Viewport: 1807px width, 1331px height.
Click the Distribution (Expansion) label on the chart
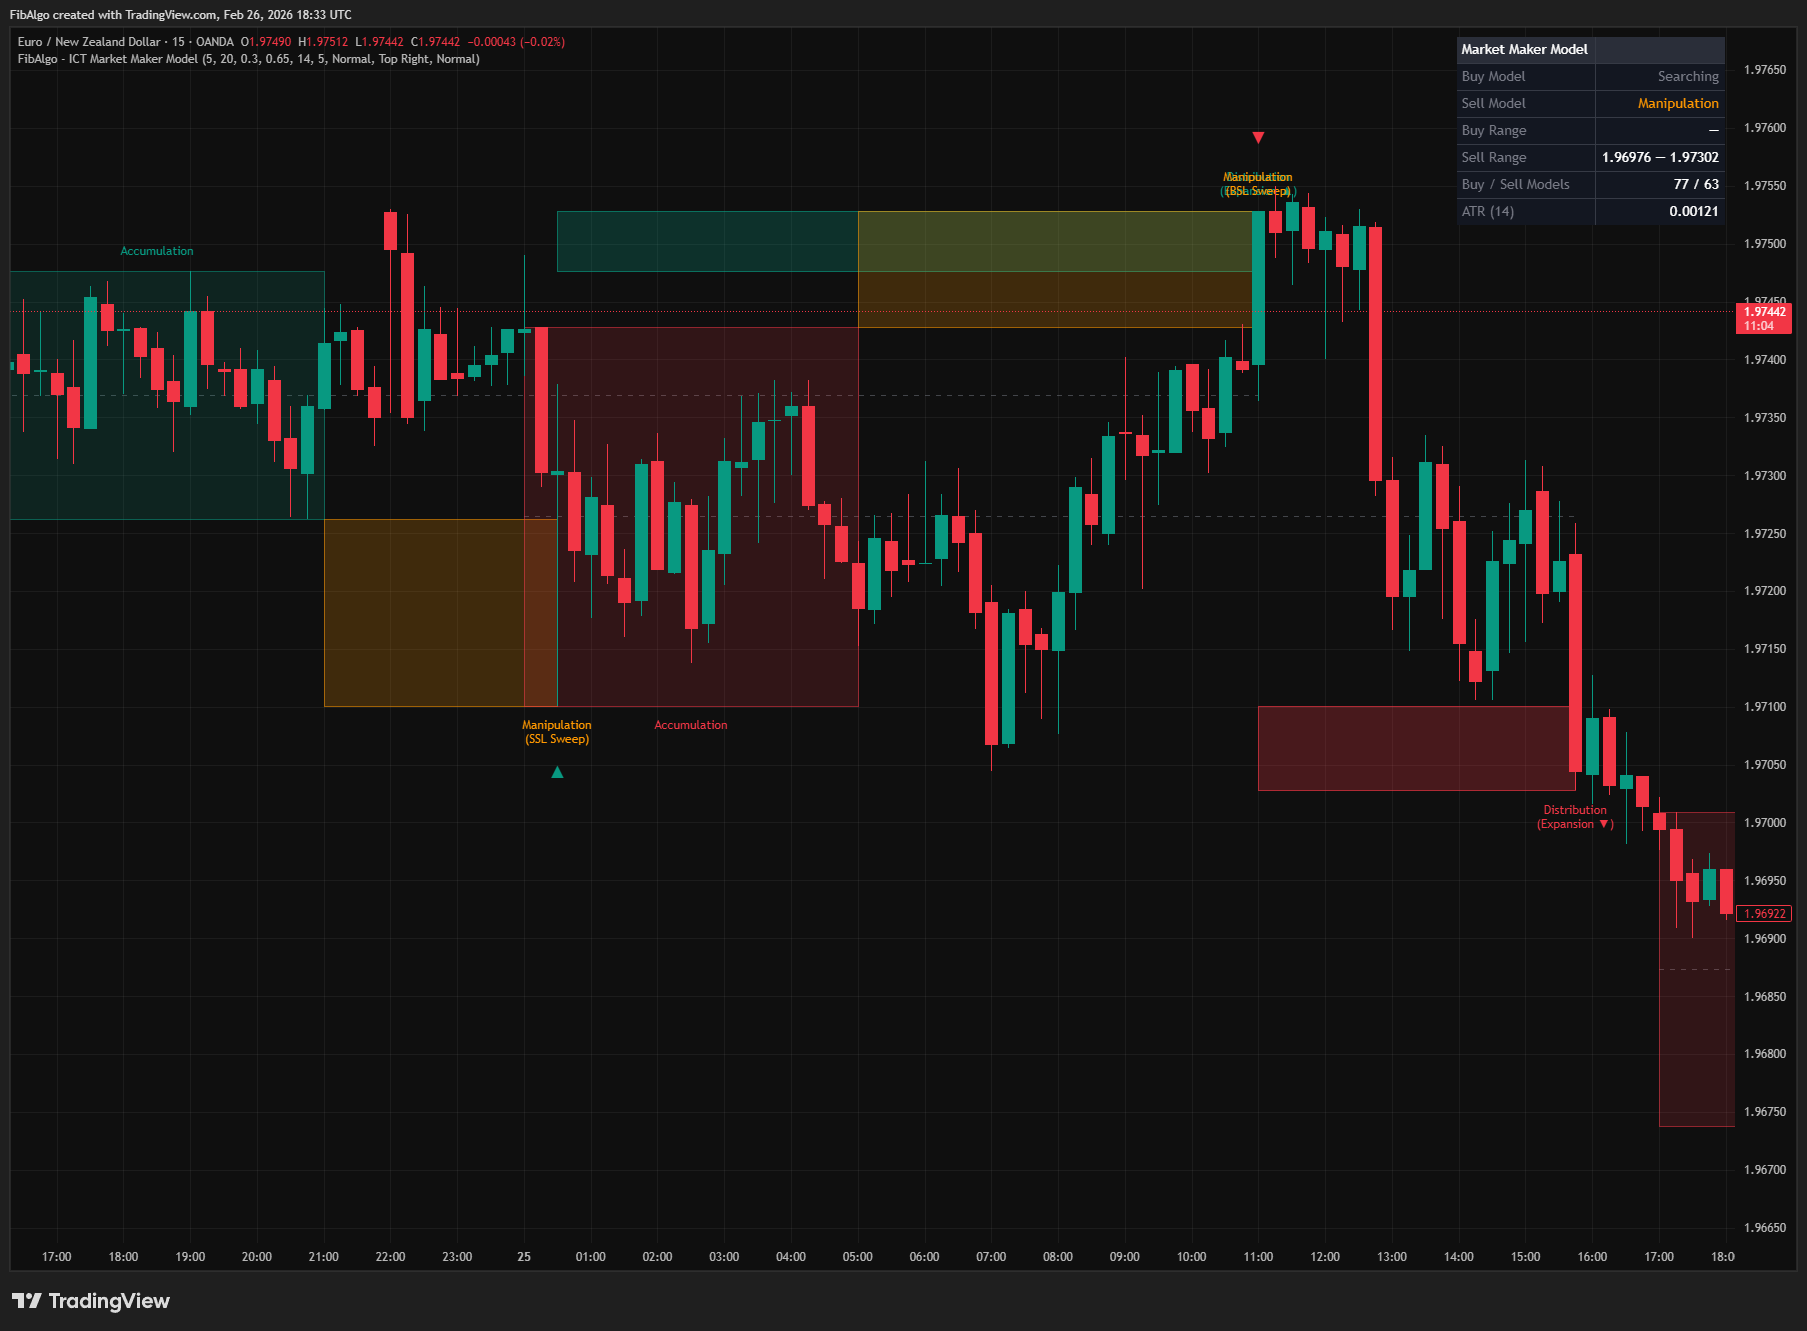(x=1574, y=817)
